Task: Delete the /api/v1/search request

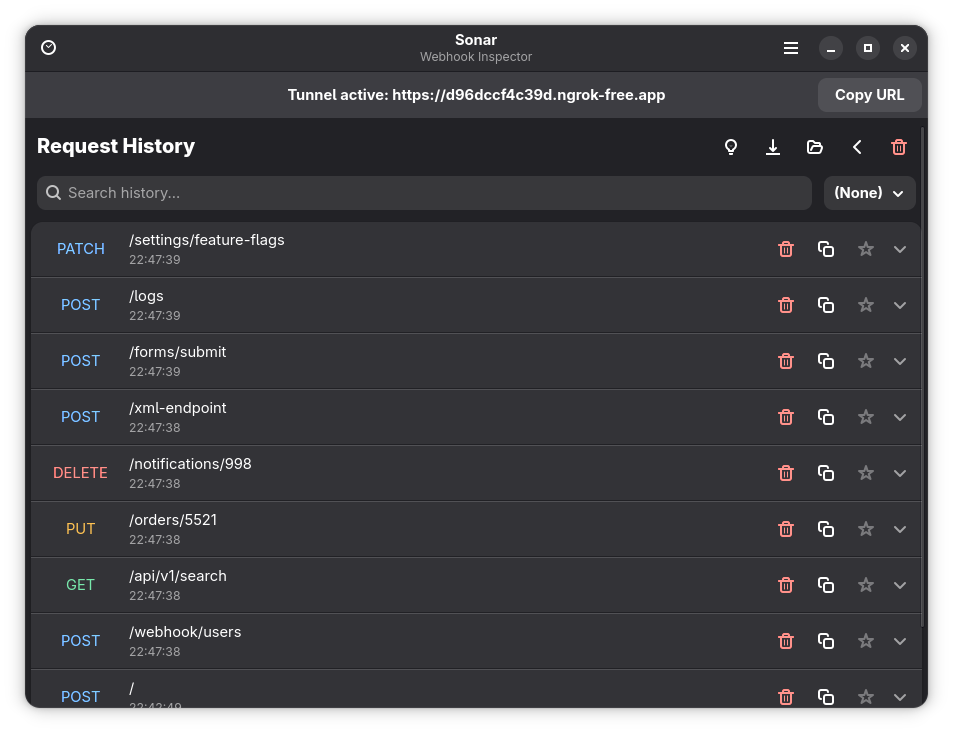Action: click(x=786, y=585)
